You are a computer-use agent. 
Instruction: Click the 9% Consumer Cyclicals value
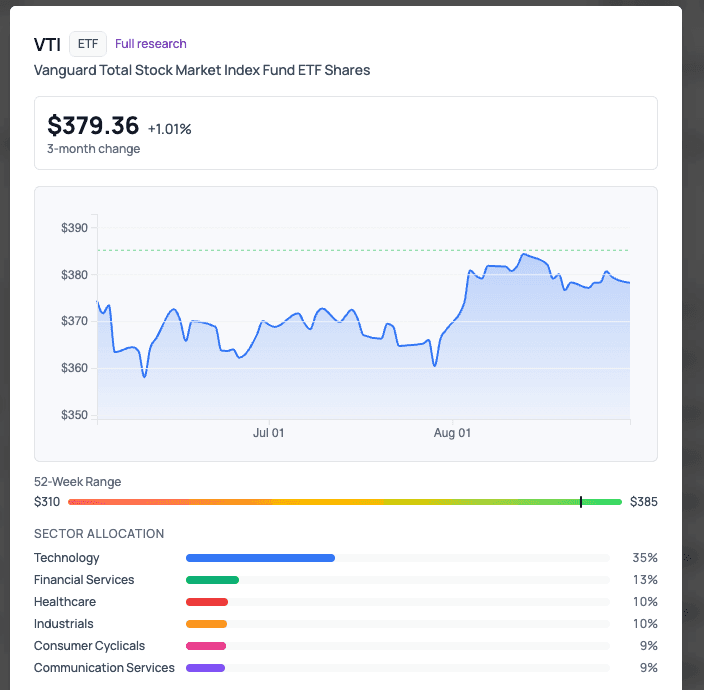[x=648, y=646]
